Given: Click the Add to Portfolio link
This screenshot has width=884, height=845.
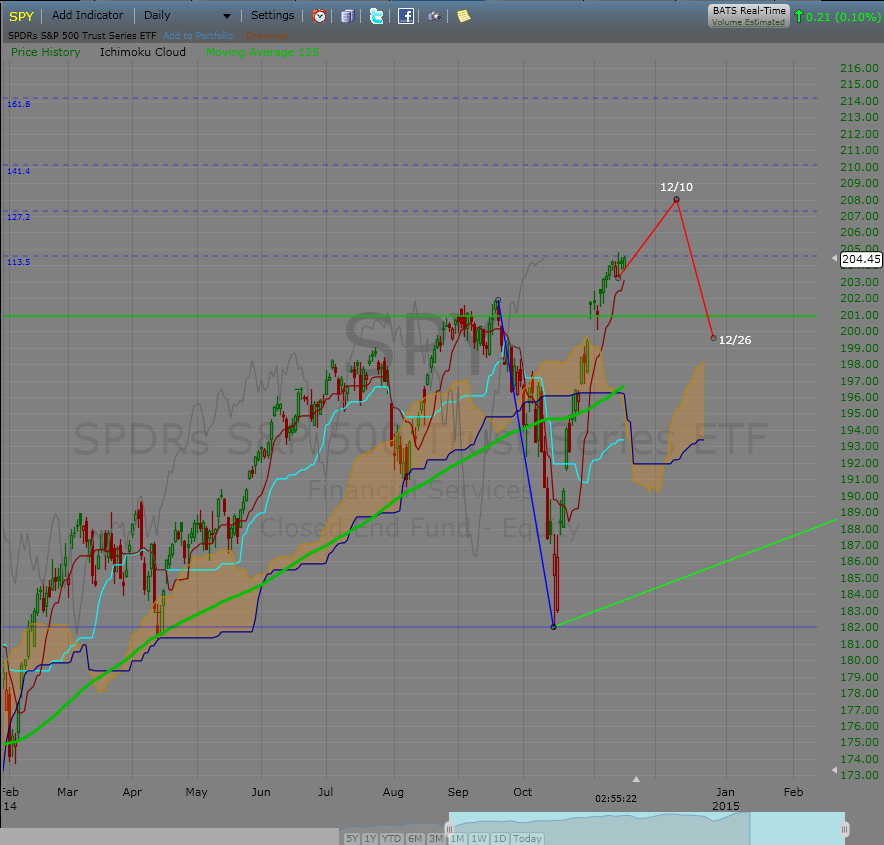Looking at the screenshot, I should (198, 36).
